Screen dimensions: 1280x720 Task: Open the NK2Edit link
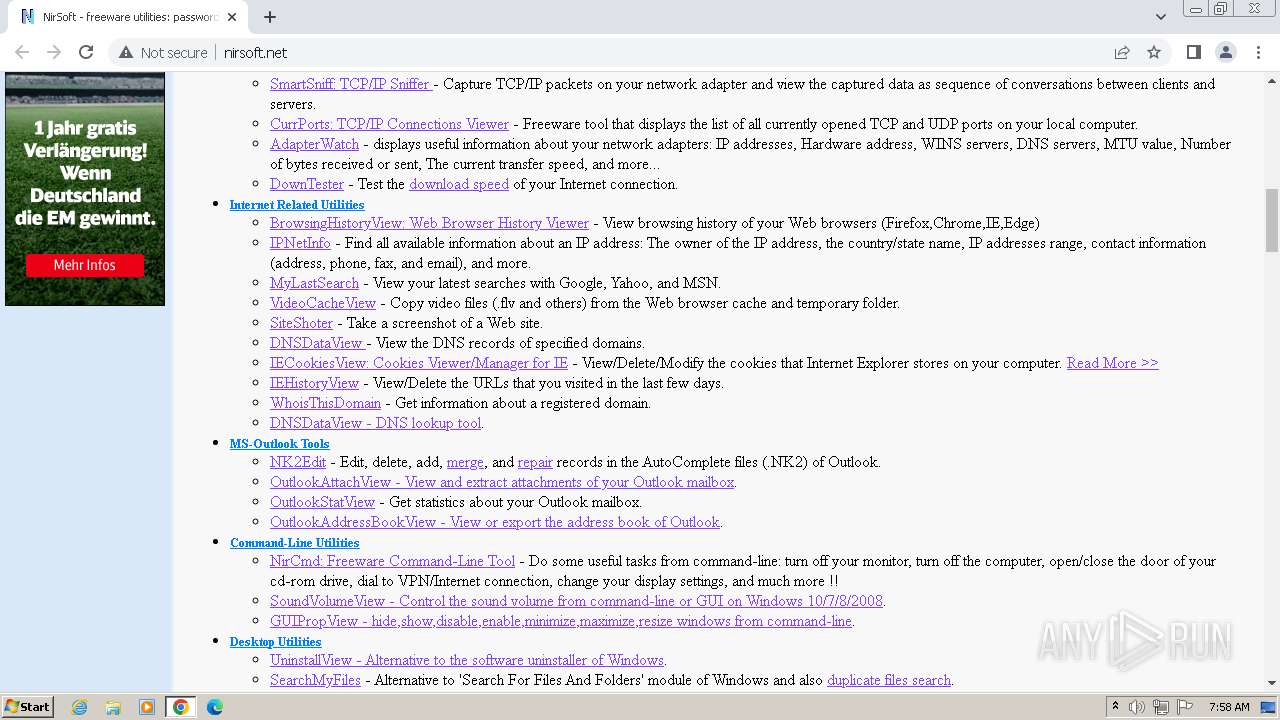pyautogui.click(x=298, y=462)
